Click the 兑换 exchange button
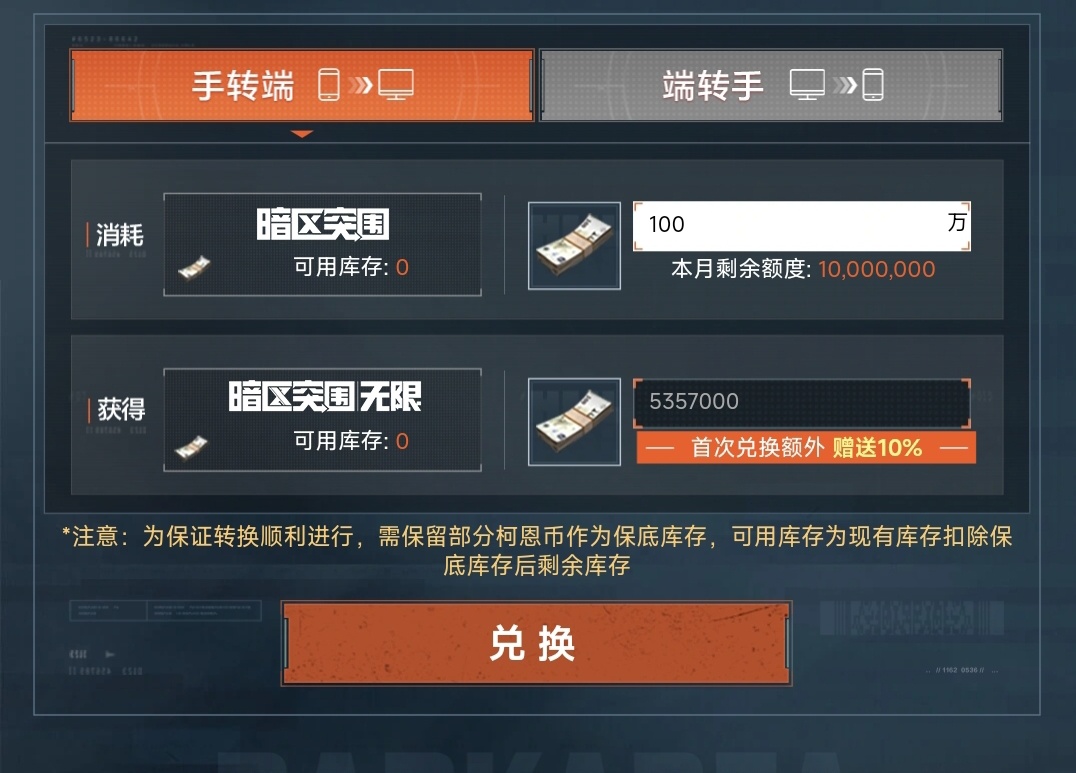Image resolution: width=1076 pixels, height=773 pixels. (x=537, y=643)
